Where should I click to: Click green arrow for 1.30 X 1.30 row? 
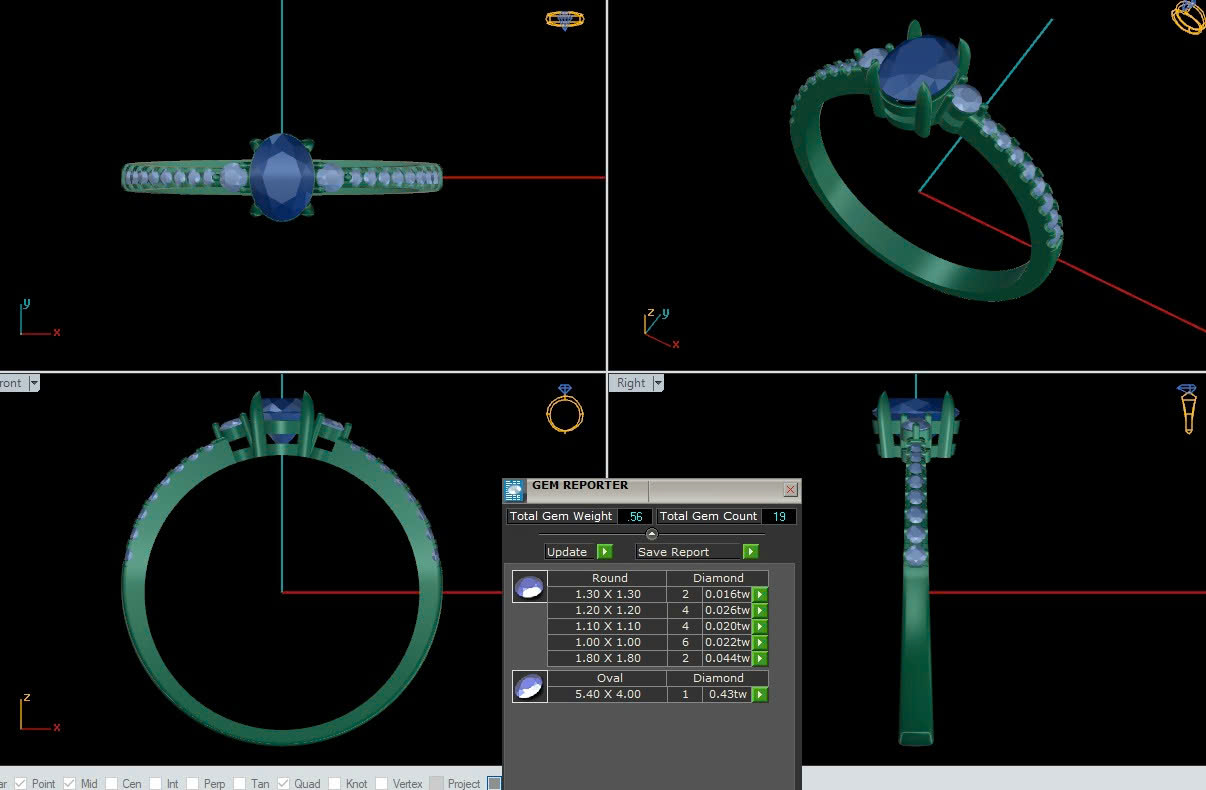click(x=760, y=594)
